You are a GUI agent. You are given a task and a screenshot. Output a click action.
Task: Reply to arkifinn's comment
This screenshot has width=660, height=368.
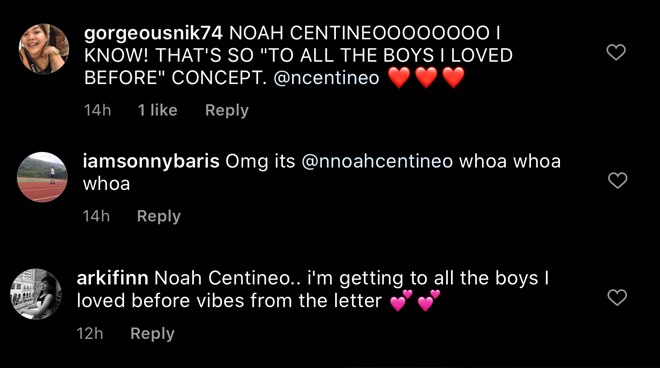coord(152,333)
